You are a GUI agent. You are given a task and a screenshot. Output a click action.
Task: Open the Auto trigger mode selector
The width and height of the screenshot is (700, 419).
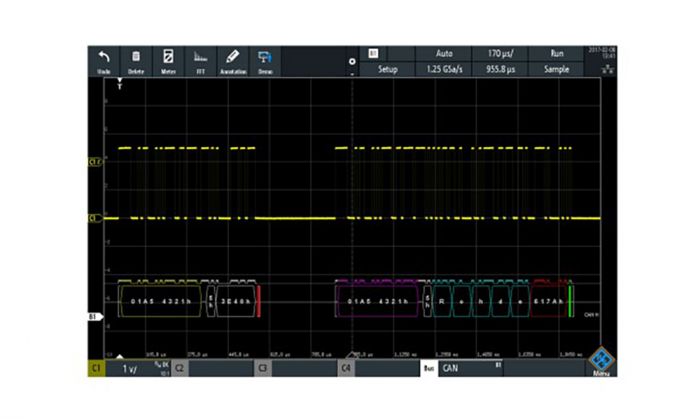click(443, 53)
